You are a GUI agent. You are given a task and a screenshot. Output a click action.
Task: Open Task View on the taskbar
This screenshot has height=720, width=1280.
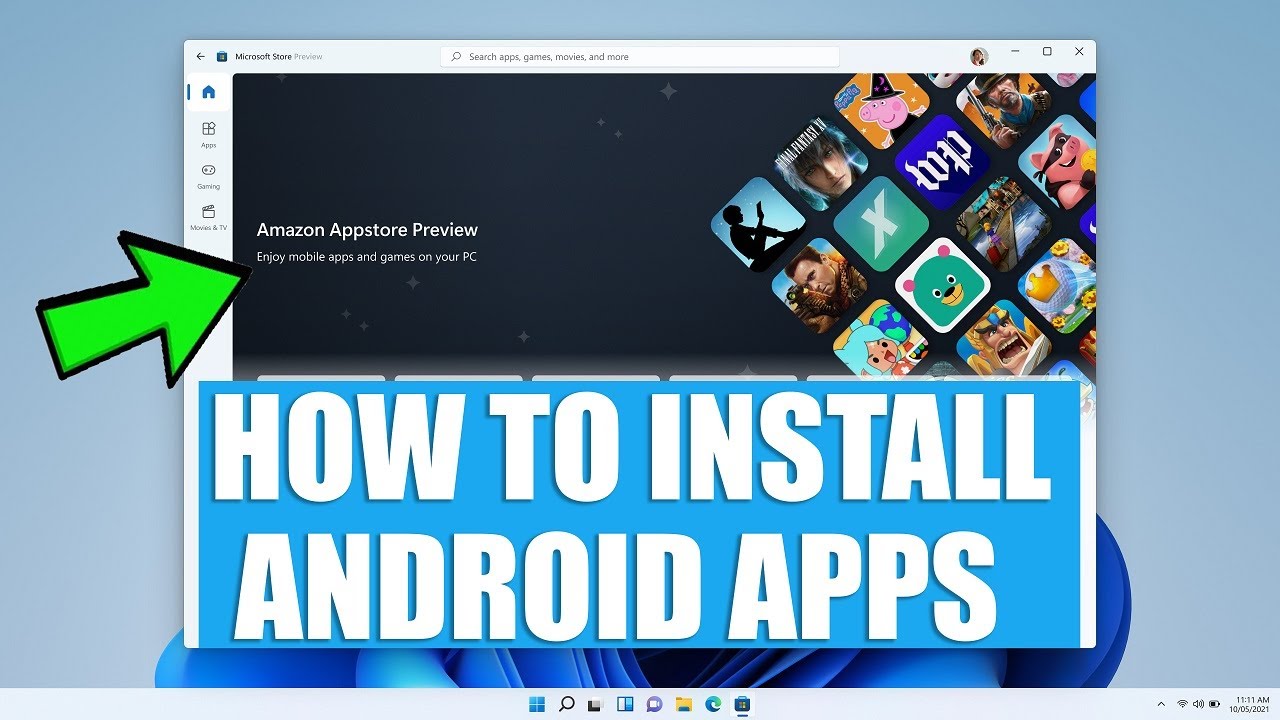click(596, 704)
